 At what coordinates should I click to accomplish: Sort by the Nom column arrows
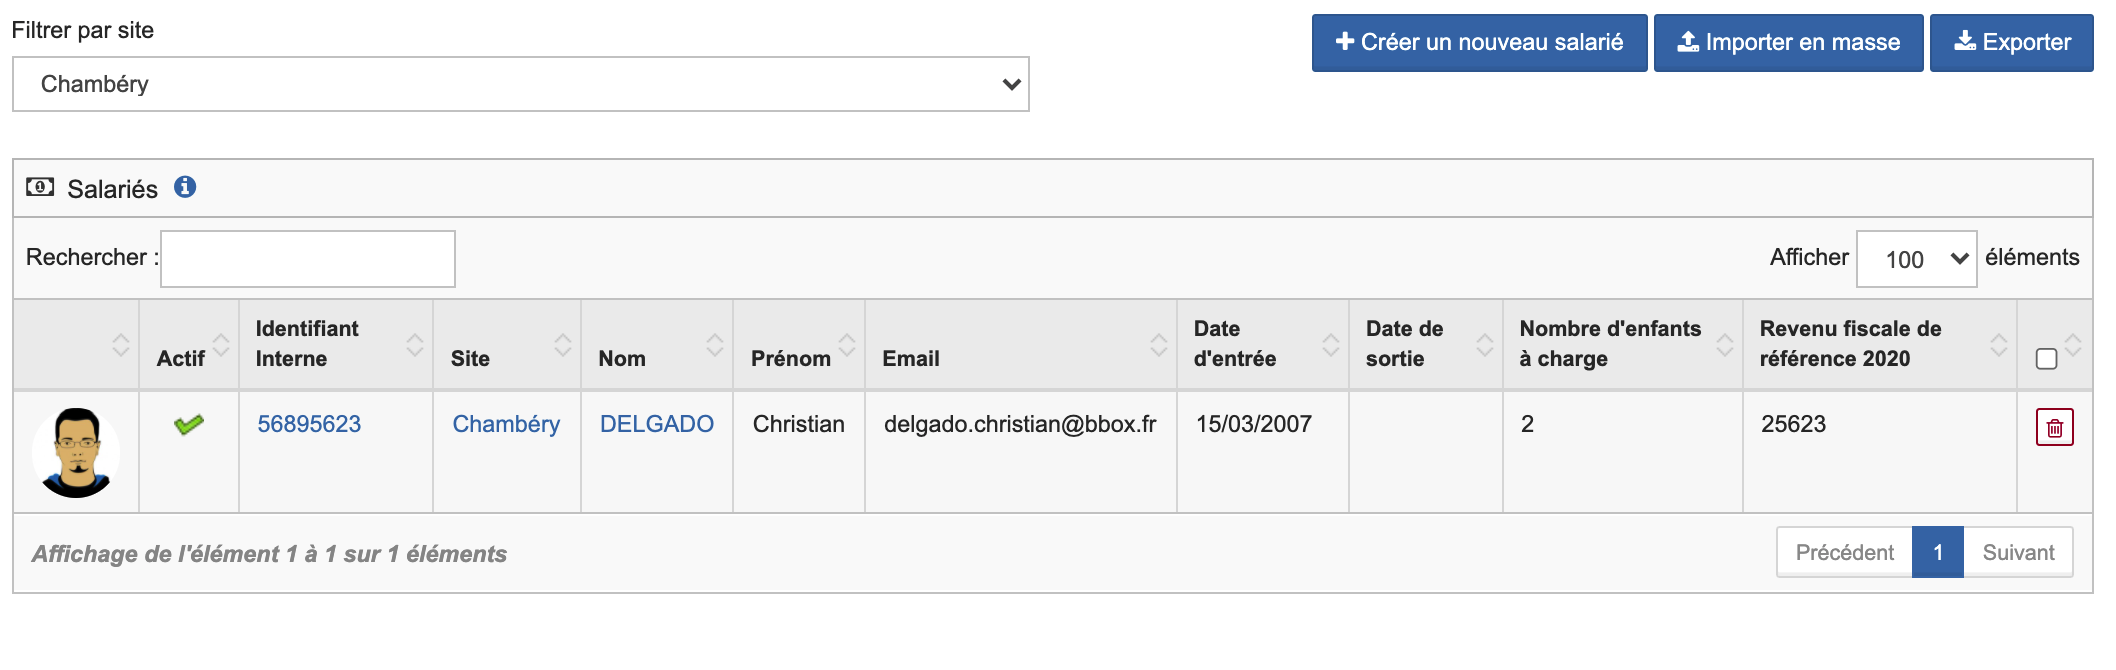pyautogui.click(x=715, y=345)
